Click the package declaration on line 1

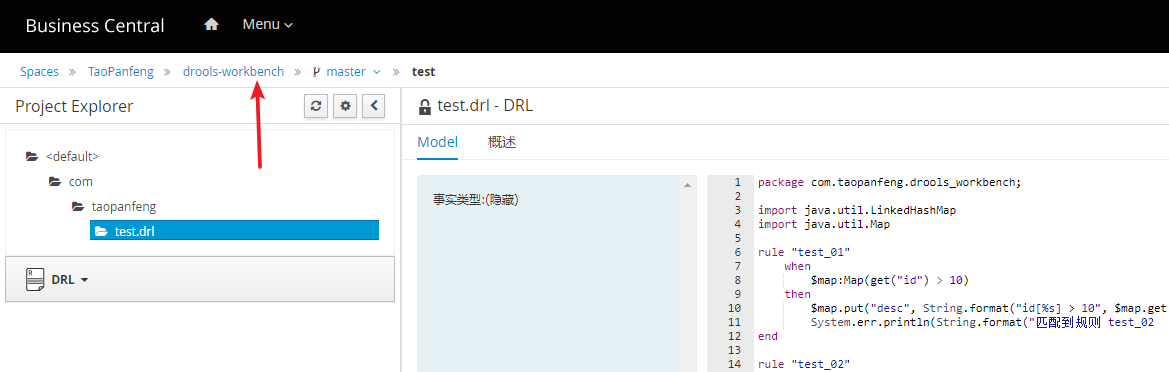pyautogui.click(x=889, y=182)
